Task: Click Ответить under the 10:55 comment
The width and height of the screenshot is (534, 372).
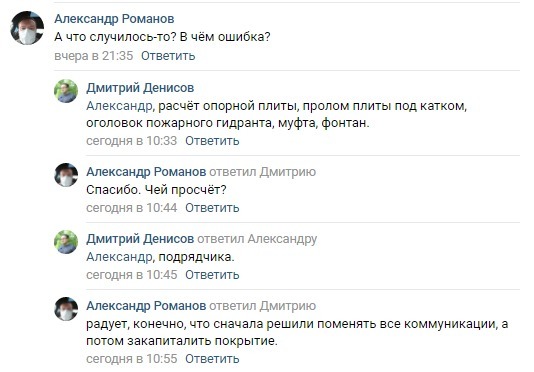Action: click(212, 359)
